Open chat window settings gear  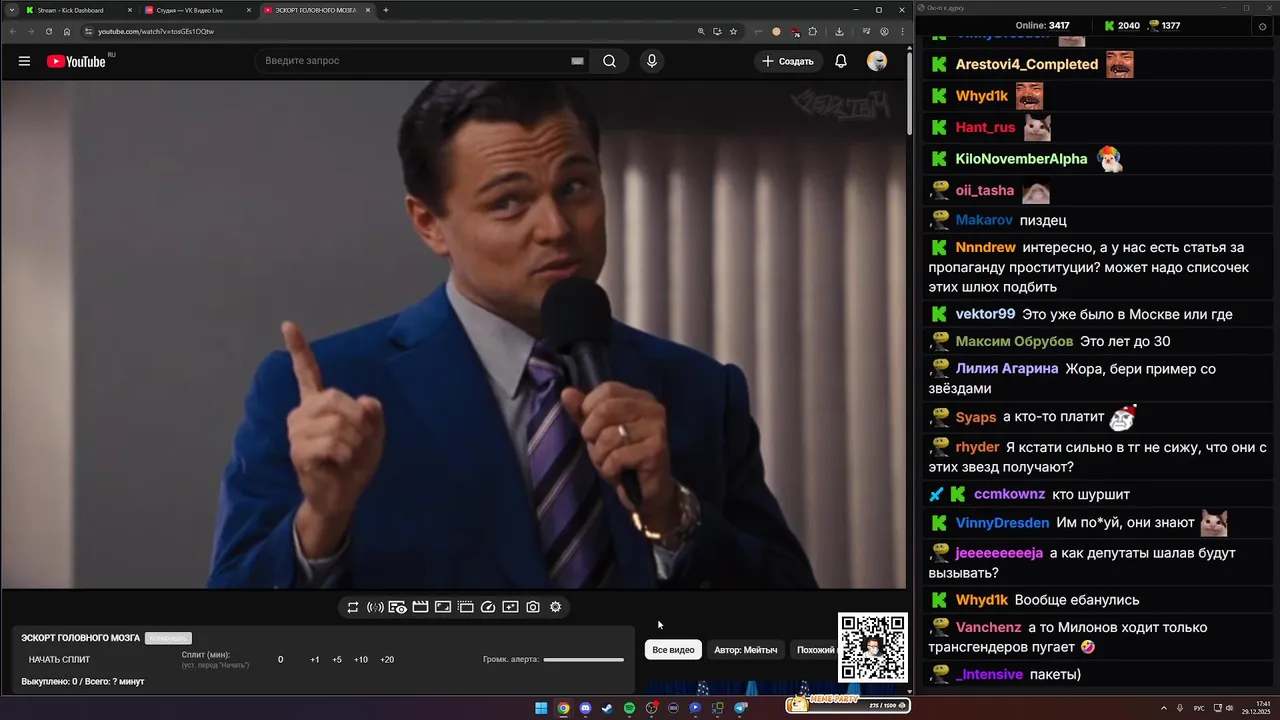[x=1262, y=26]
